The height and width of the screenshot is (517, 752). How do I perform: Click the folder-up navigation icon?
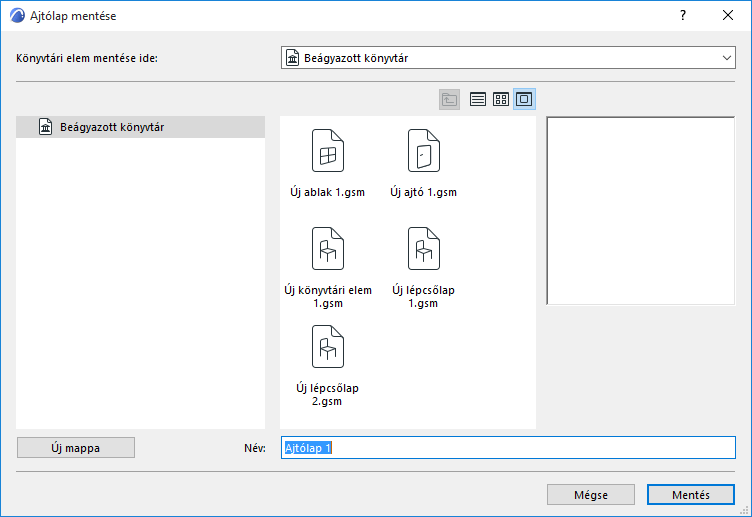click(x=449, y=99)
